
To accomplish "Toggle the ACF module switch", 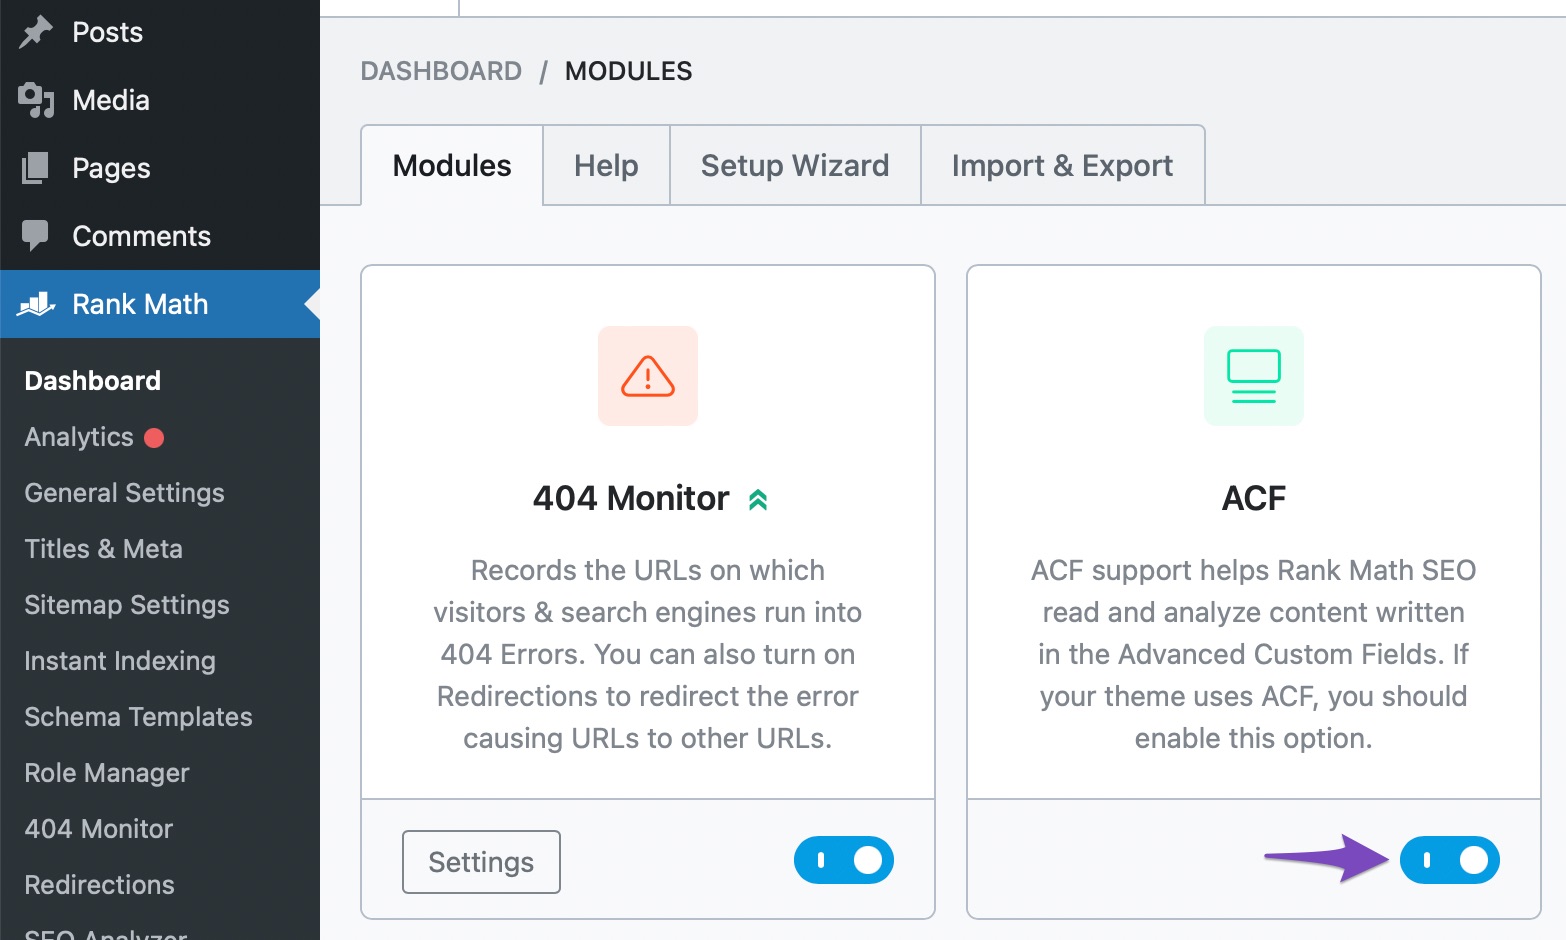I will pyautogui.click(x=1450, y=860).
